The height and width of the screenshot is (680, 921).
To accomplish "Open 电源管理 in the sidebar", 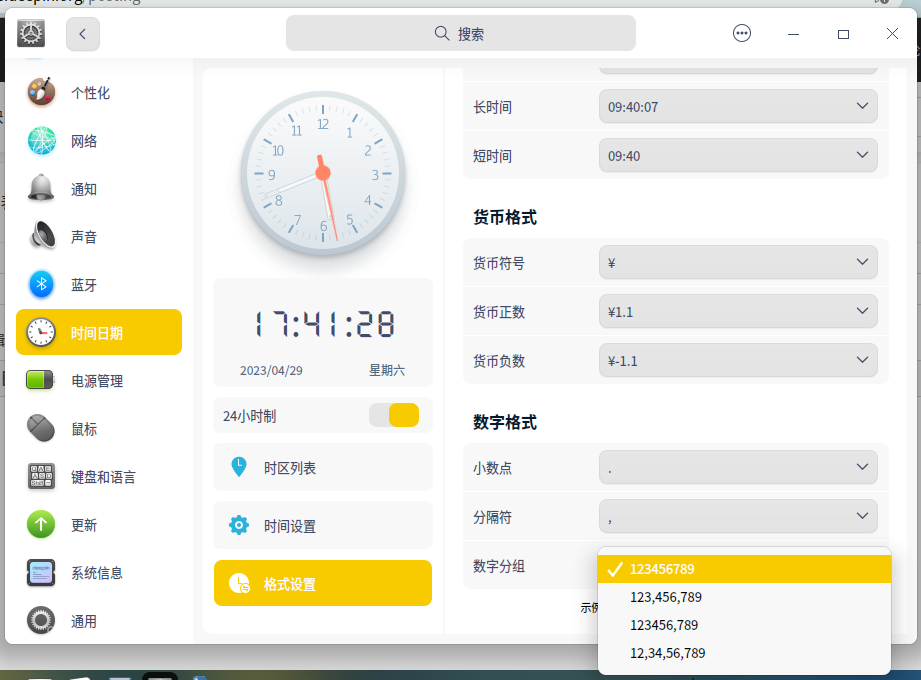I will pos(99,381).
